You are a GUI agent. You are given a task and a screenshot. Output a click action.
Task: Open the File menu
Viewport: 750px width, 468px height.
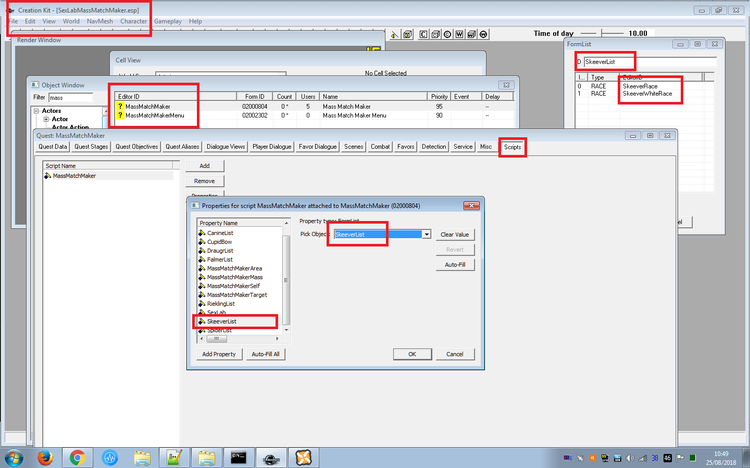[x=13, y=21]
